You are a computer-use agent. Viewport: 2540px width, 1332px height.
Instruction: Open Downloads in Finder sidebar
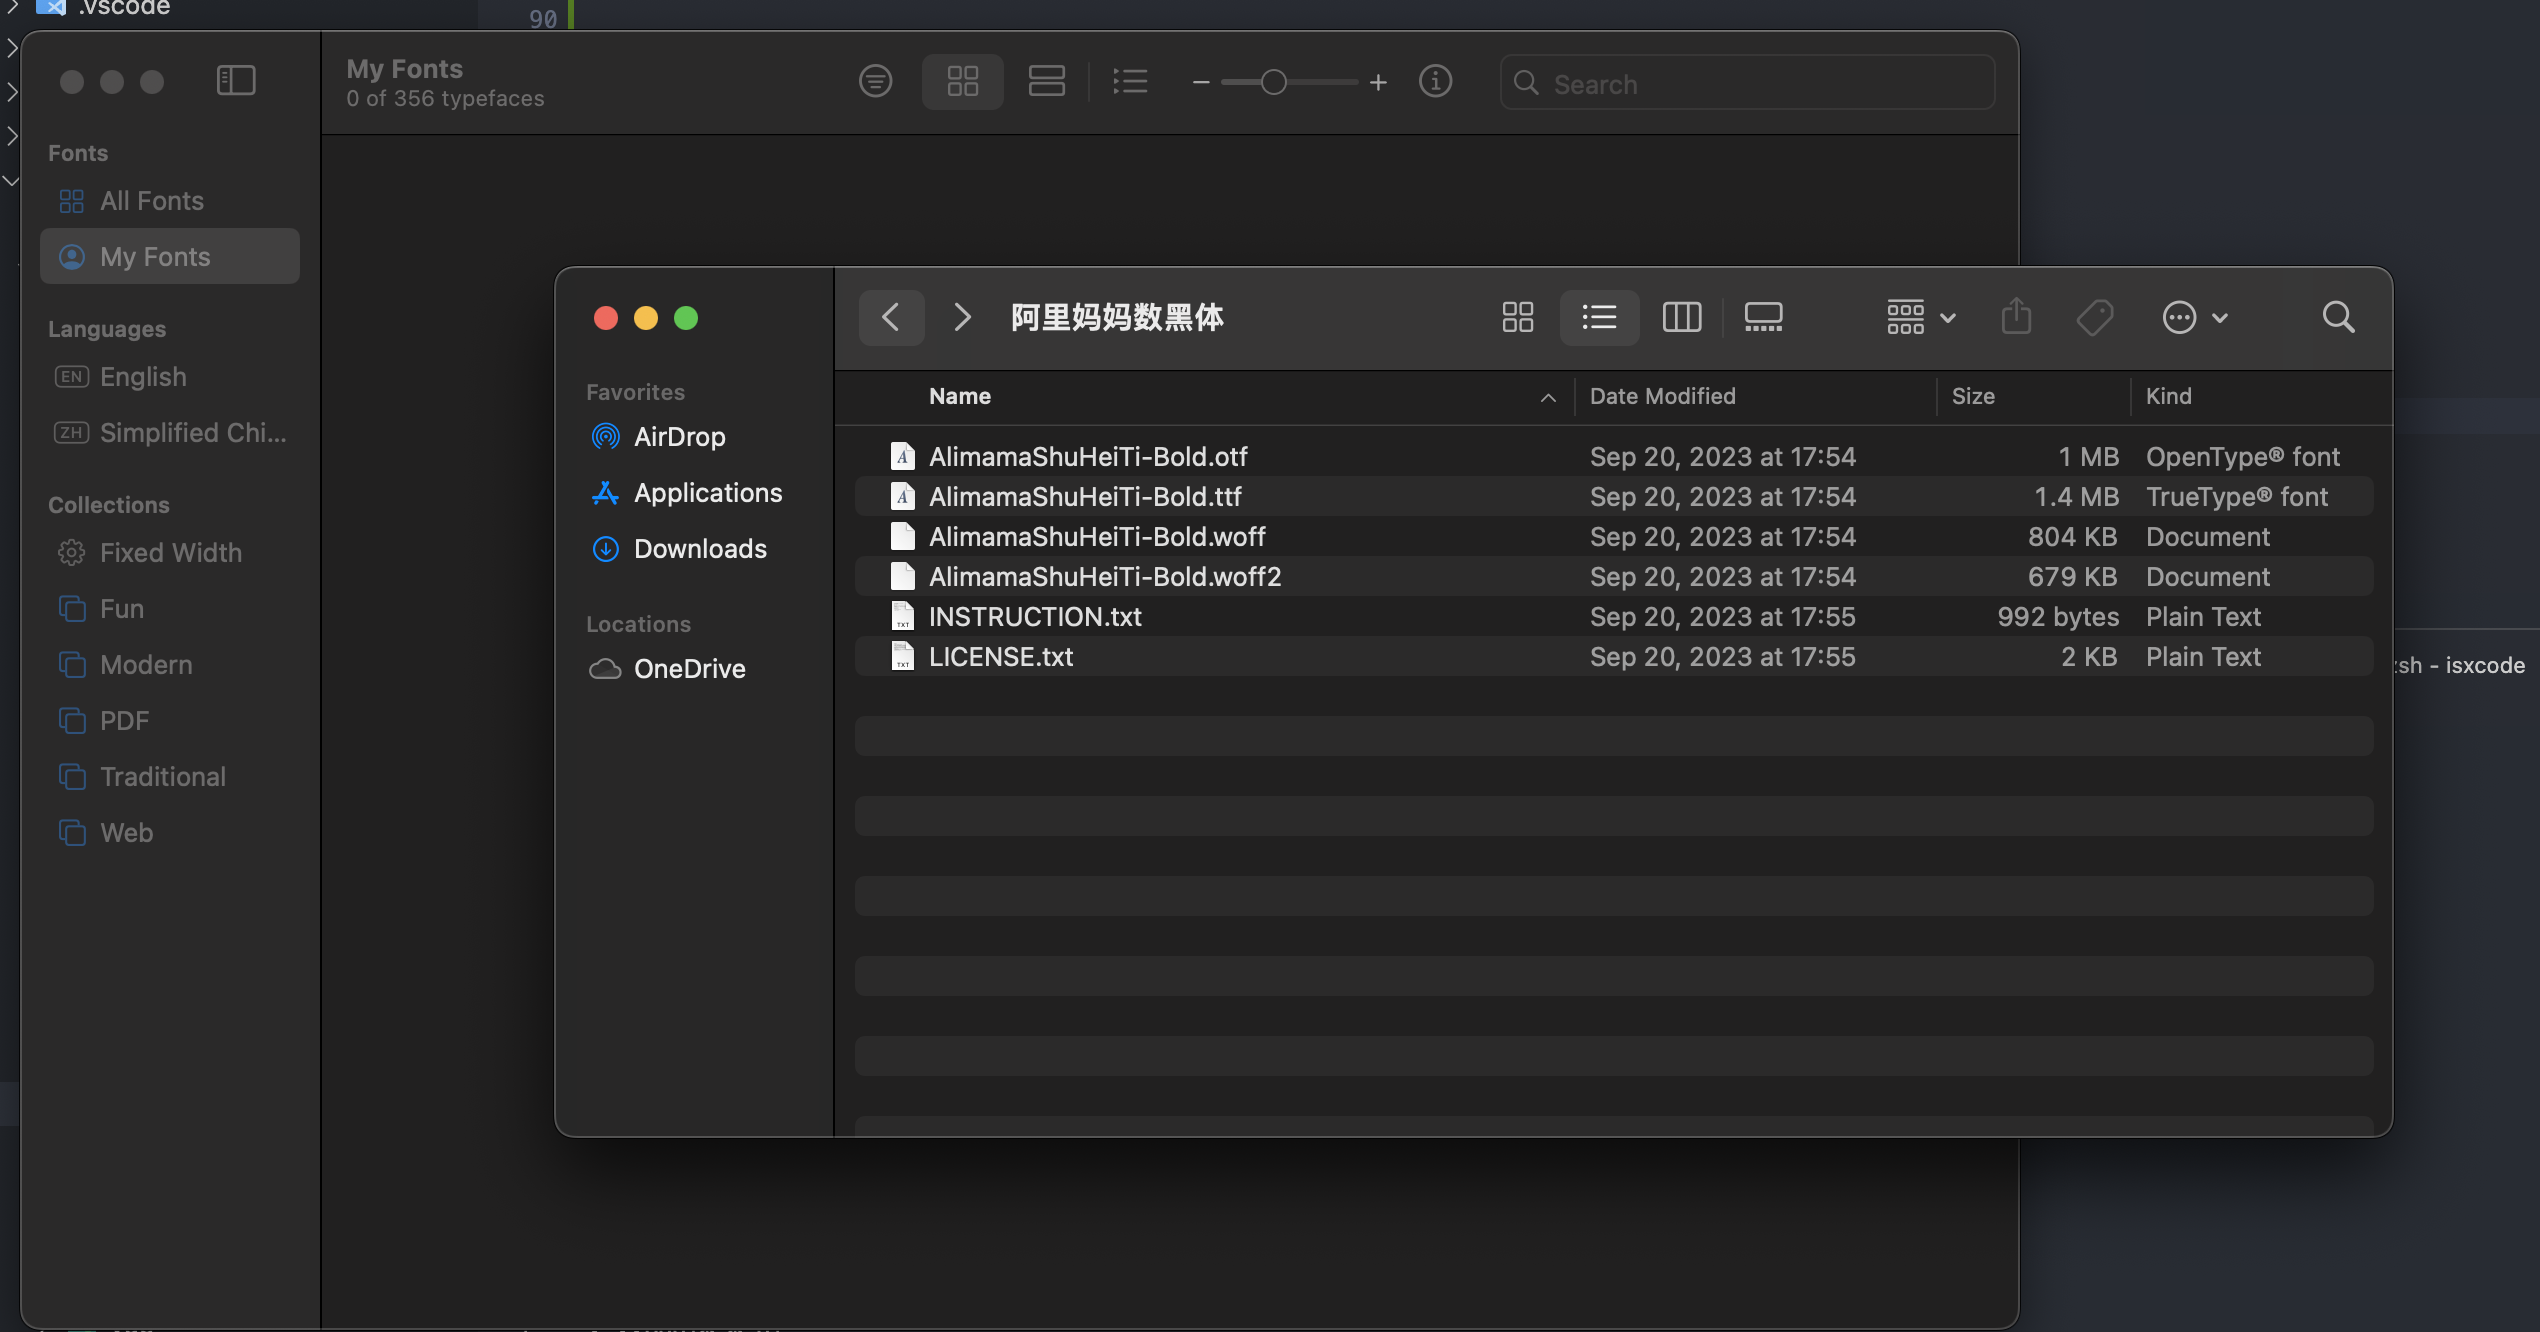[x=678, y=549]
